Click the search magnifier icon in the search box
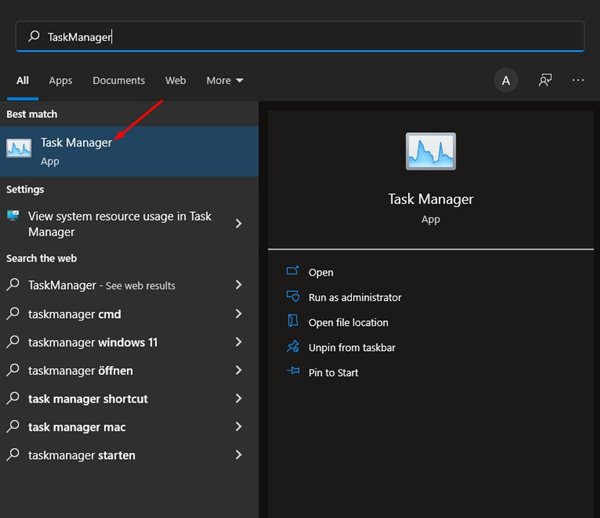This screenshot has height=518, width=600. (34, 36)
